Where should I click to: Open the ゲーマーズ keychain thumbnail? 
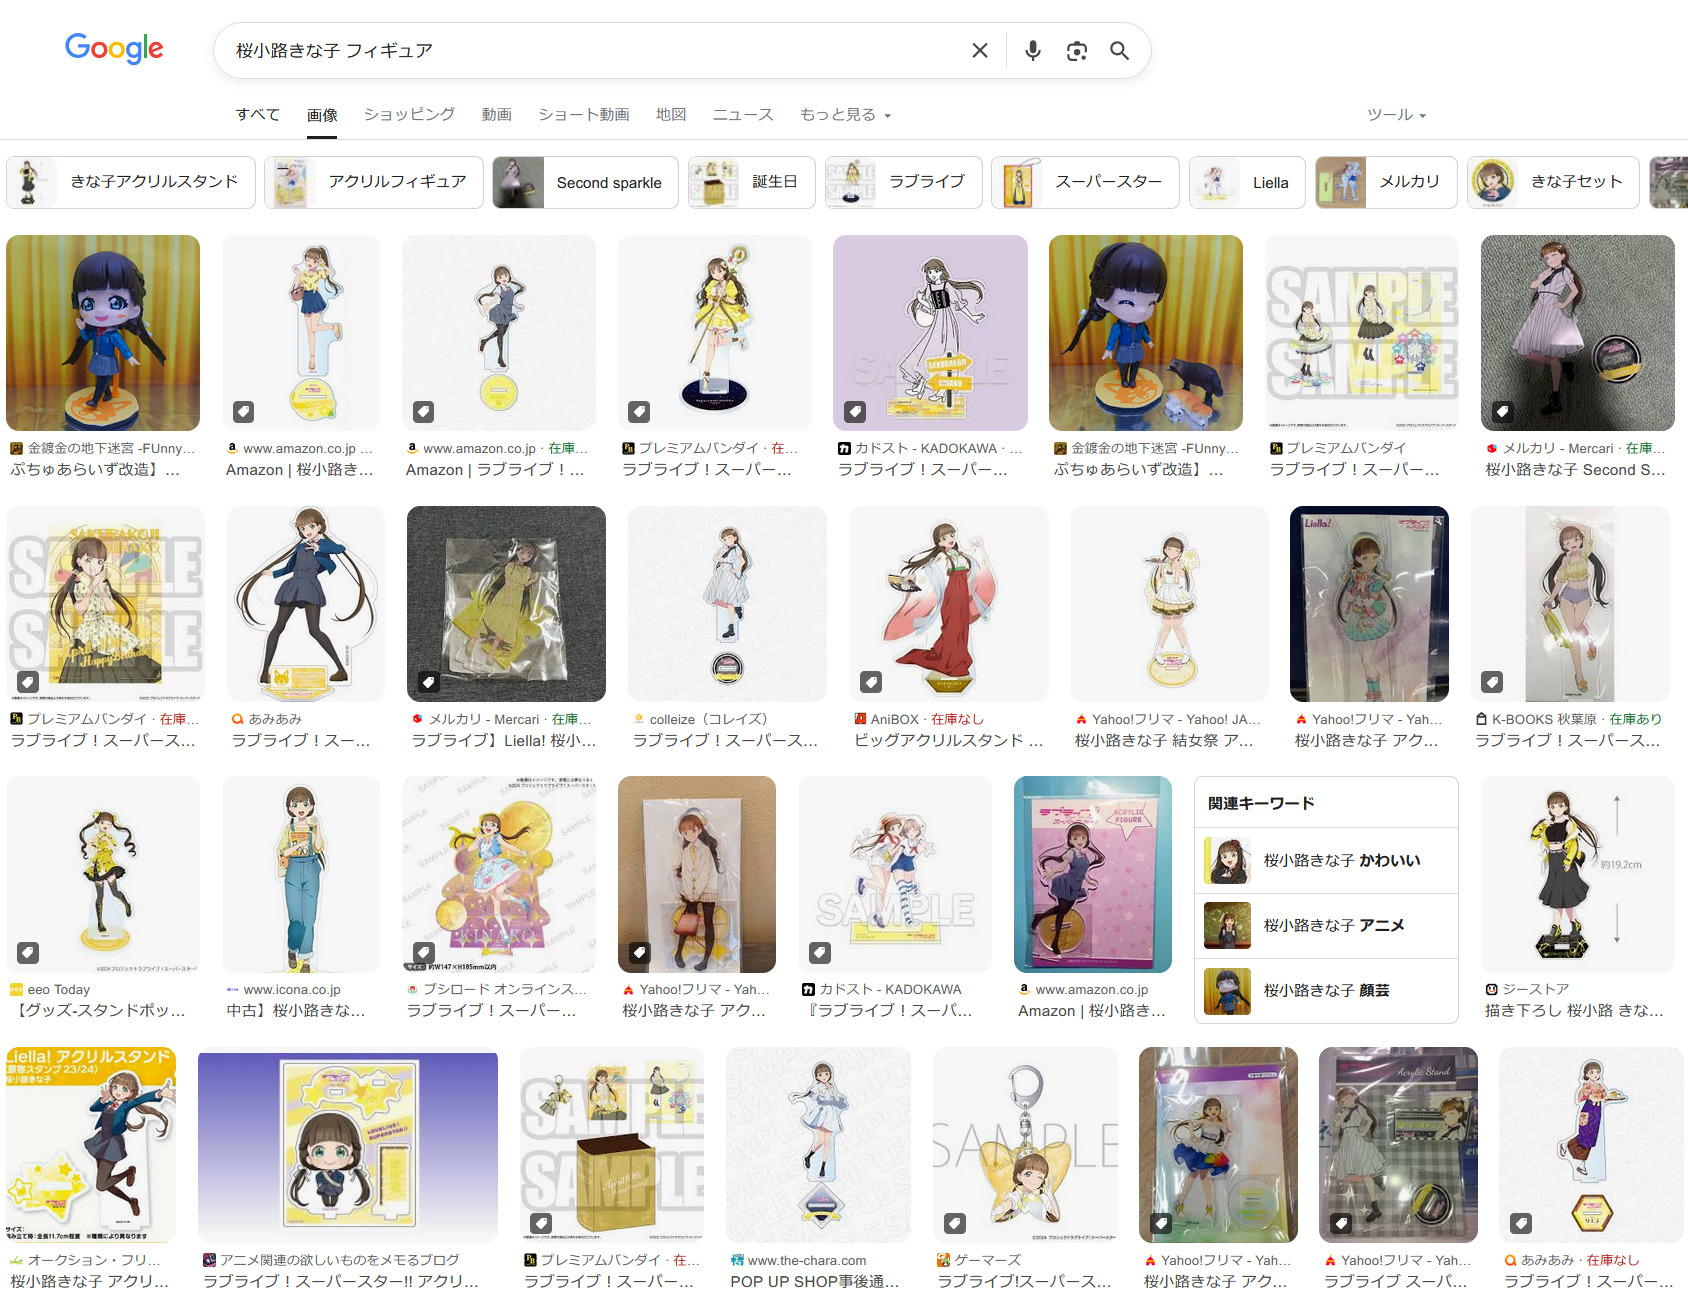pos(1024,1144)
